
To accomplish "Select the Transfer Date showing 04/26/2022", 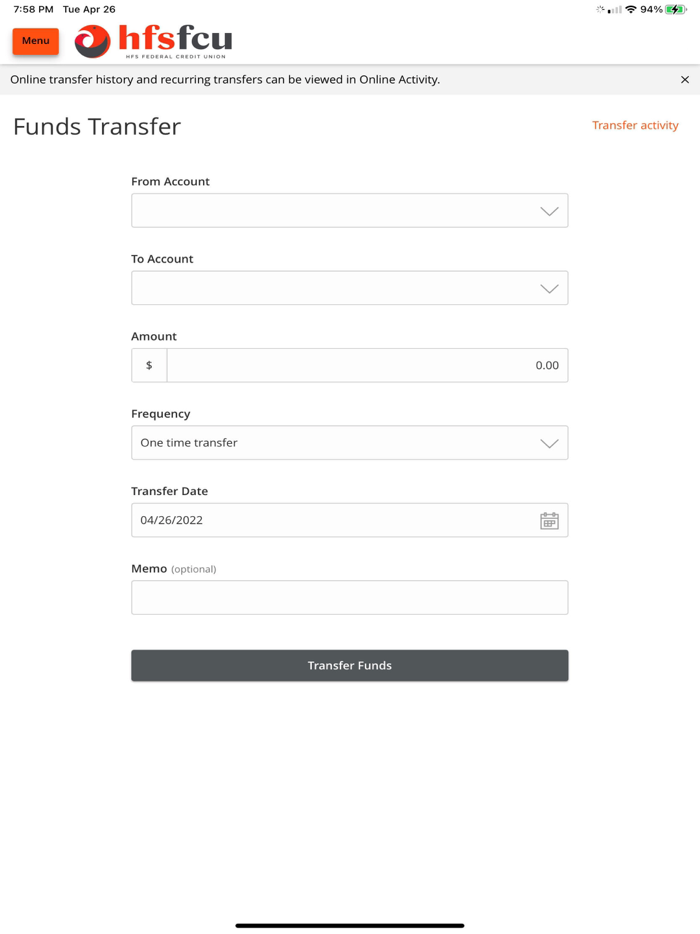I will (x=330, y=520).
